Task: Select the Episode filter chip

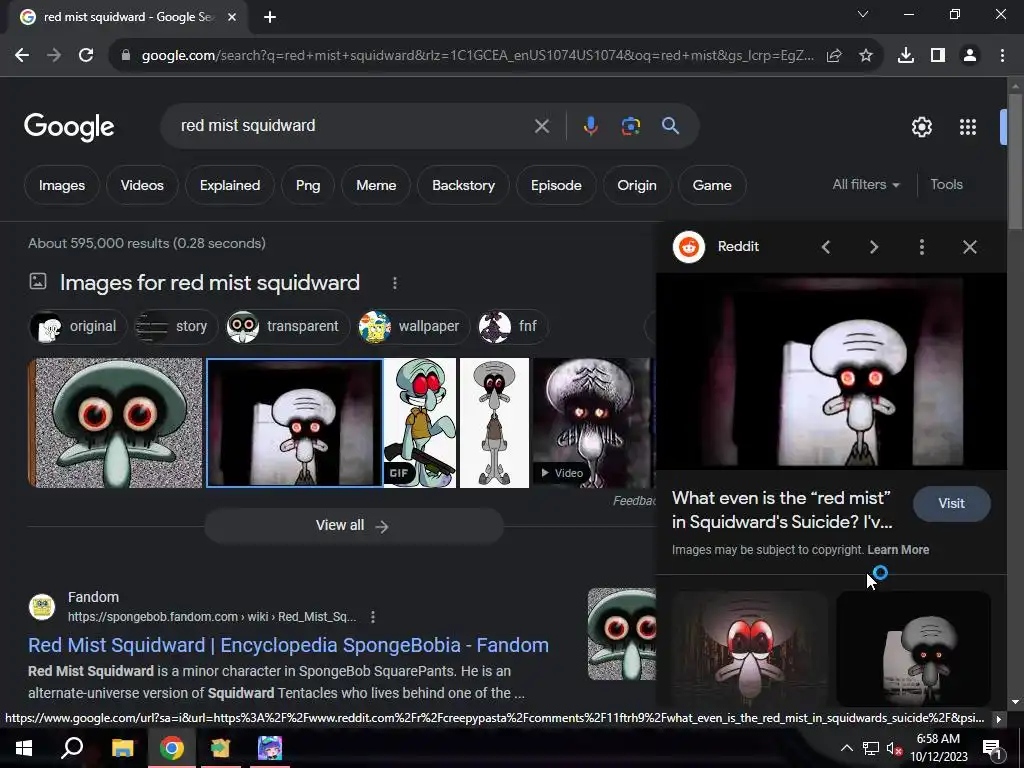Action: click(556, 185)
